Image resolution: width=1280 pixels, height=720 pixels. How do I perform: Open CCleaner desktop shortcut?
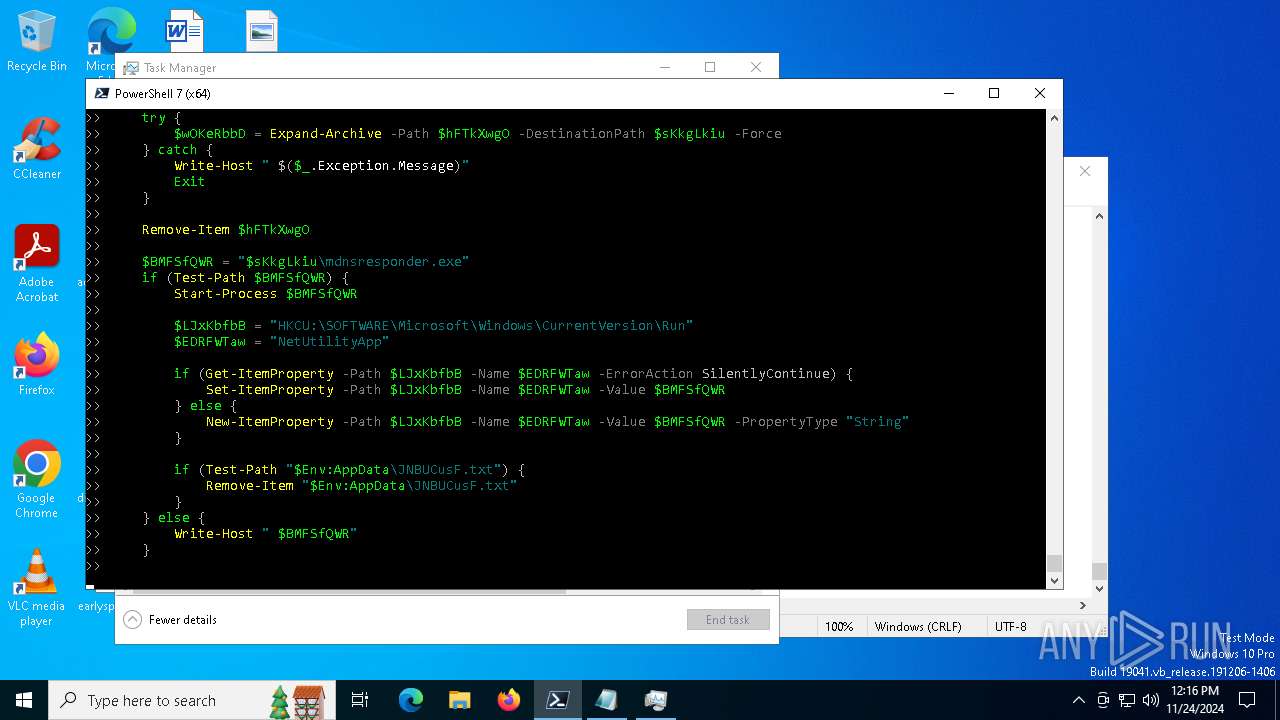pyautogui.click(x=37, y=148)
